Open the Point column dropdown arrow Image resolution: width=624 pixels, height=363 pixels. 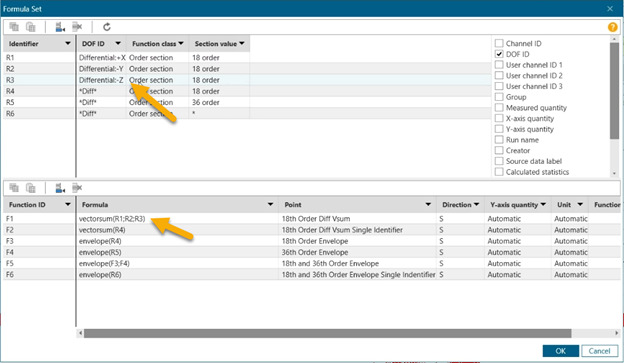click(x=428, y=205)
